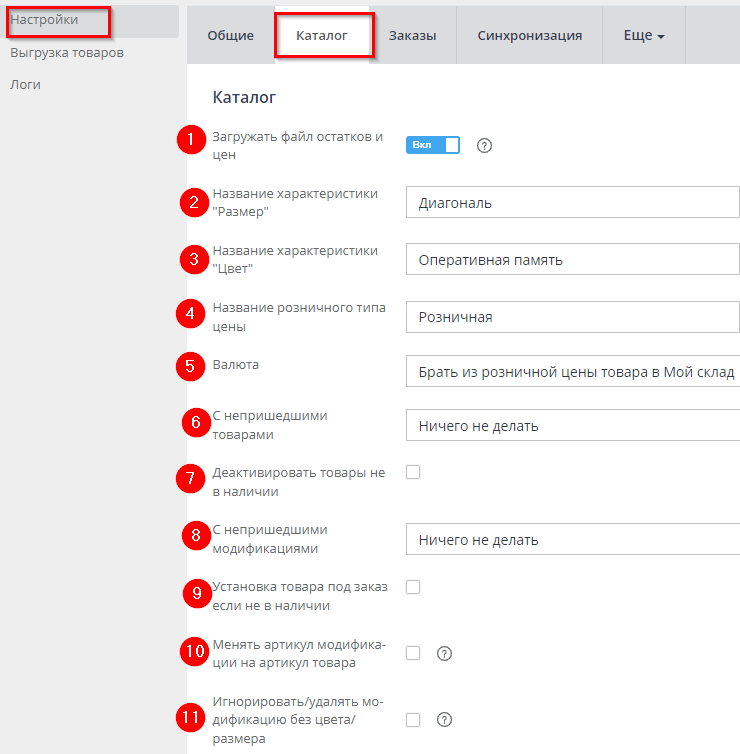740x754 pixels.
Task: Open 'Логи' in the sidebar
Action: click(x=25, y=85)
